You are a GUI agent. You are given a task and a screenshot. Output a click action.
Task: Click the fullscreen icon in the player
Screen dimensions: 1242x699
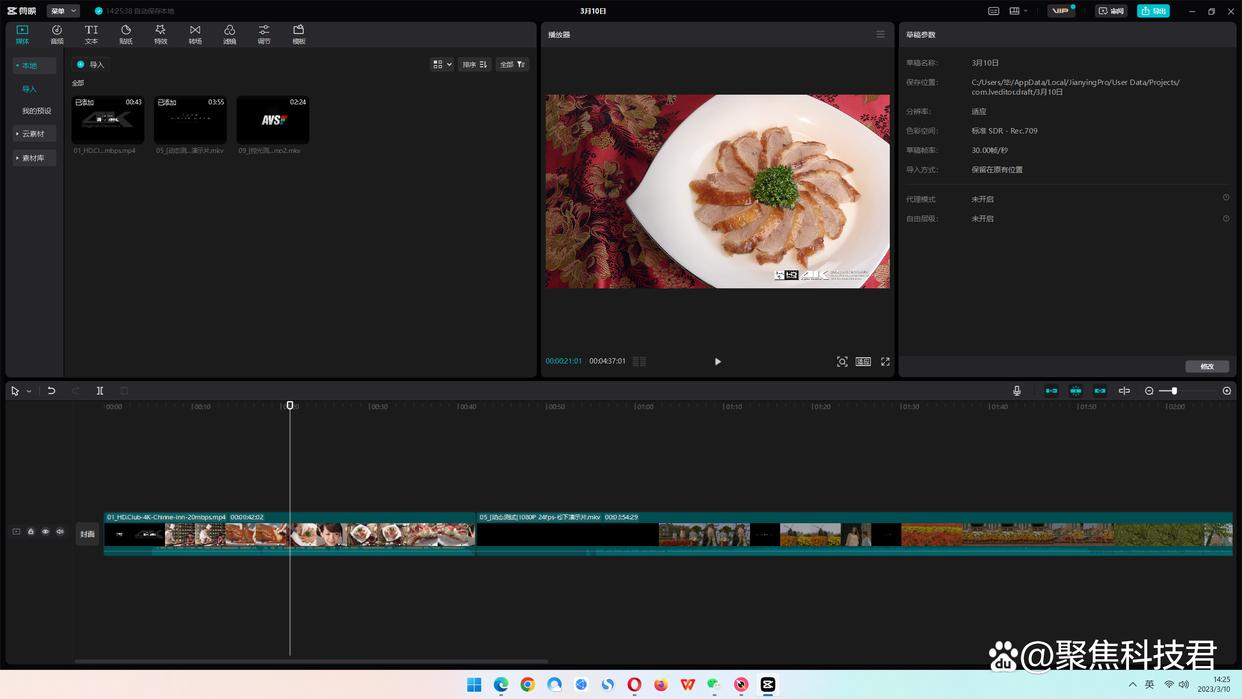[885, 362]
